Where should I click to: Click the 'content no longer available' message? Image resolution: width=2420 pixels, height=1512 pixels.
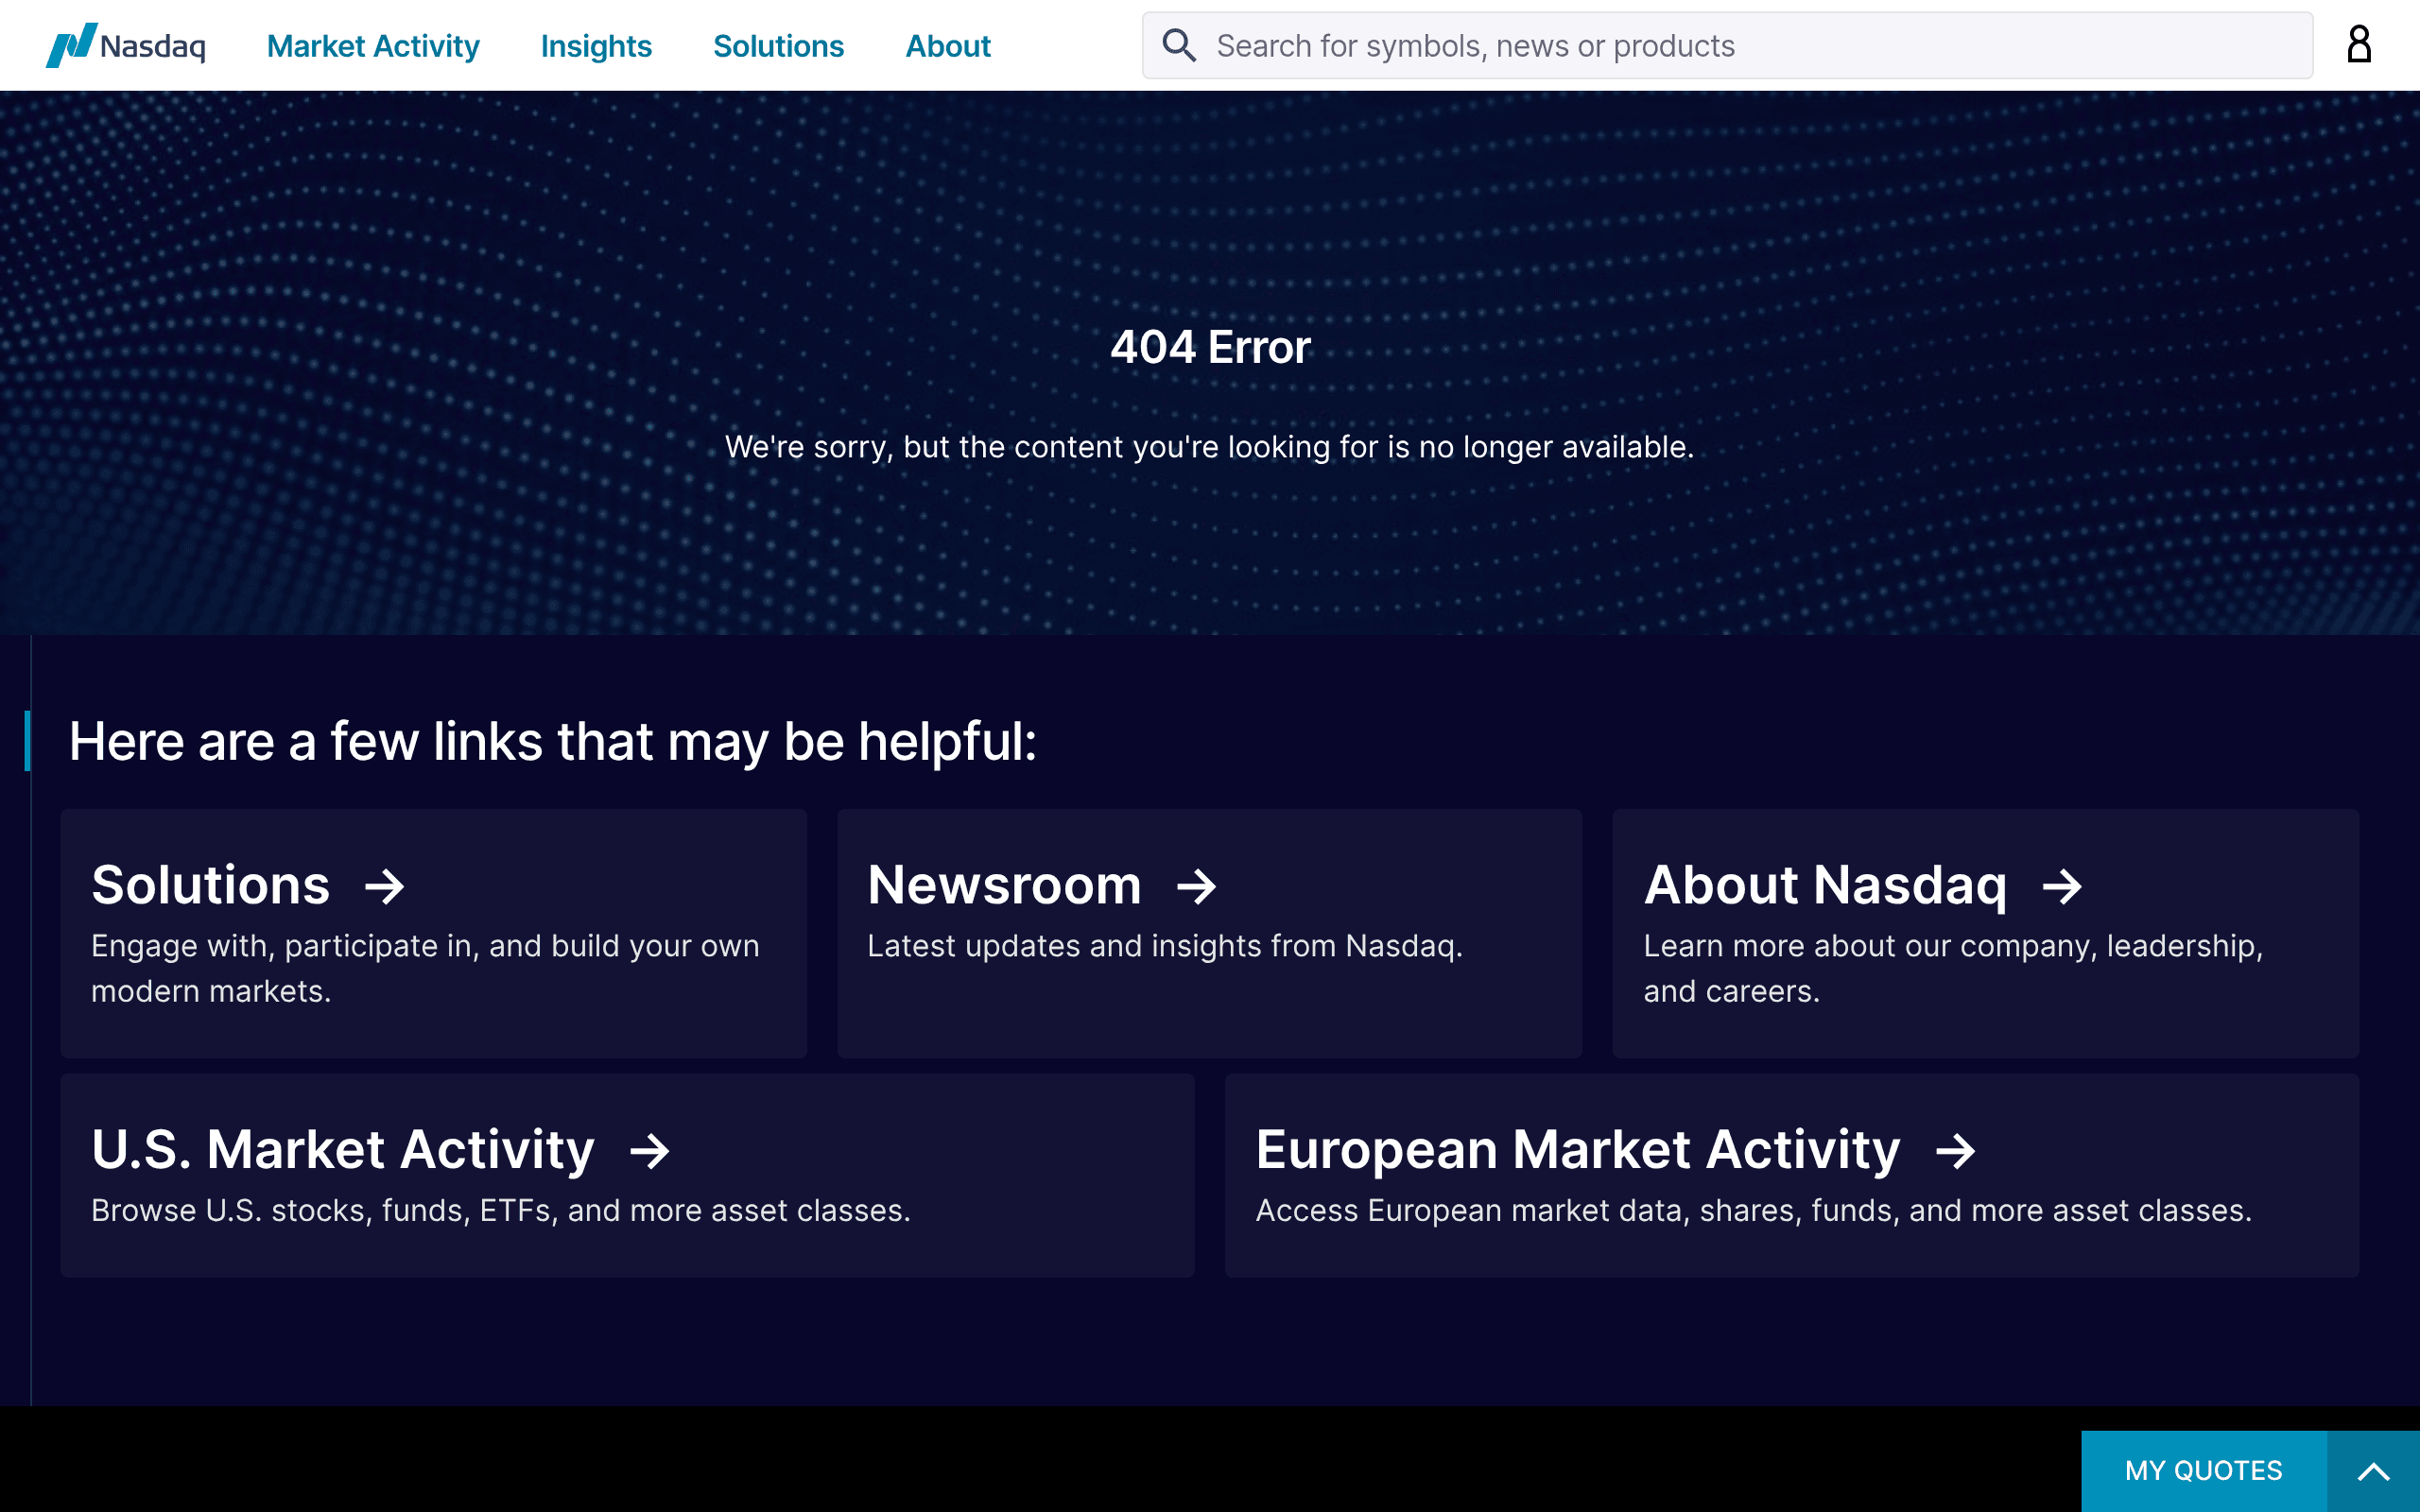[x=1210, y=447]
